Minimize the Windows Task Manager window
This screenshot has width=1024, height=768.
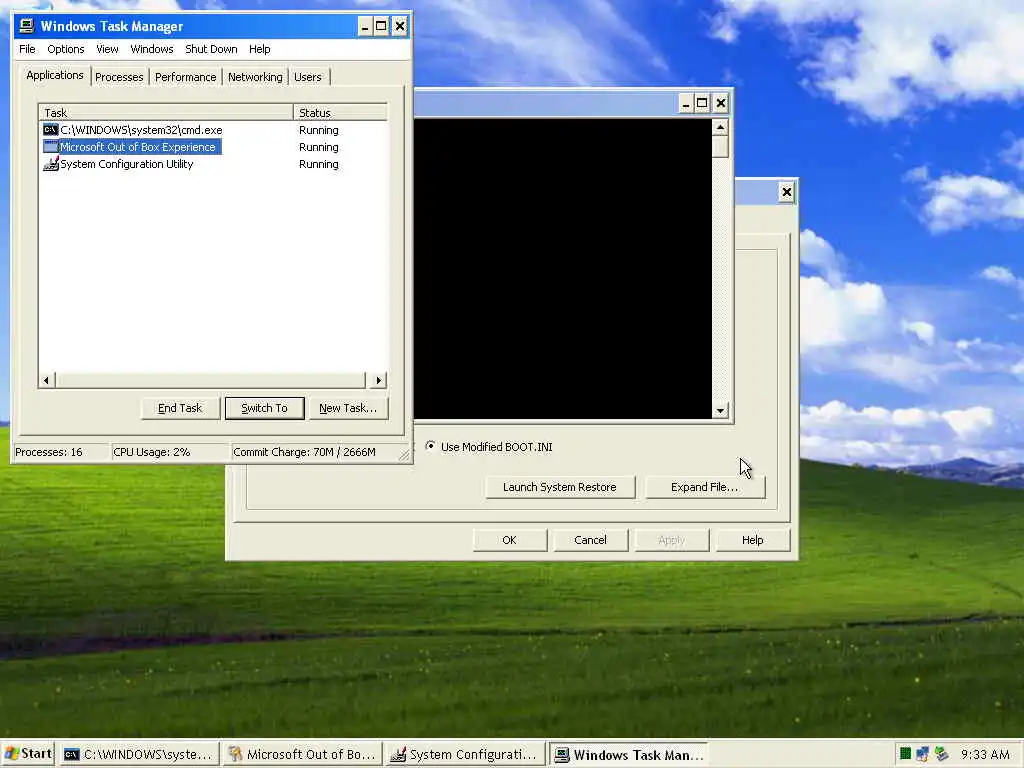click(x=364, y=26)
